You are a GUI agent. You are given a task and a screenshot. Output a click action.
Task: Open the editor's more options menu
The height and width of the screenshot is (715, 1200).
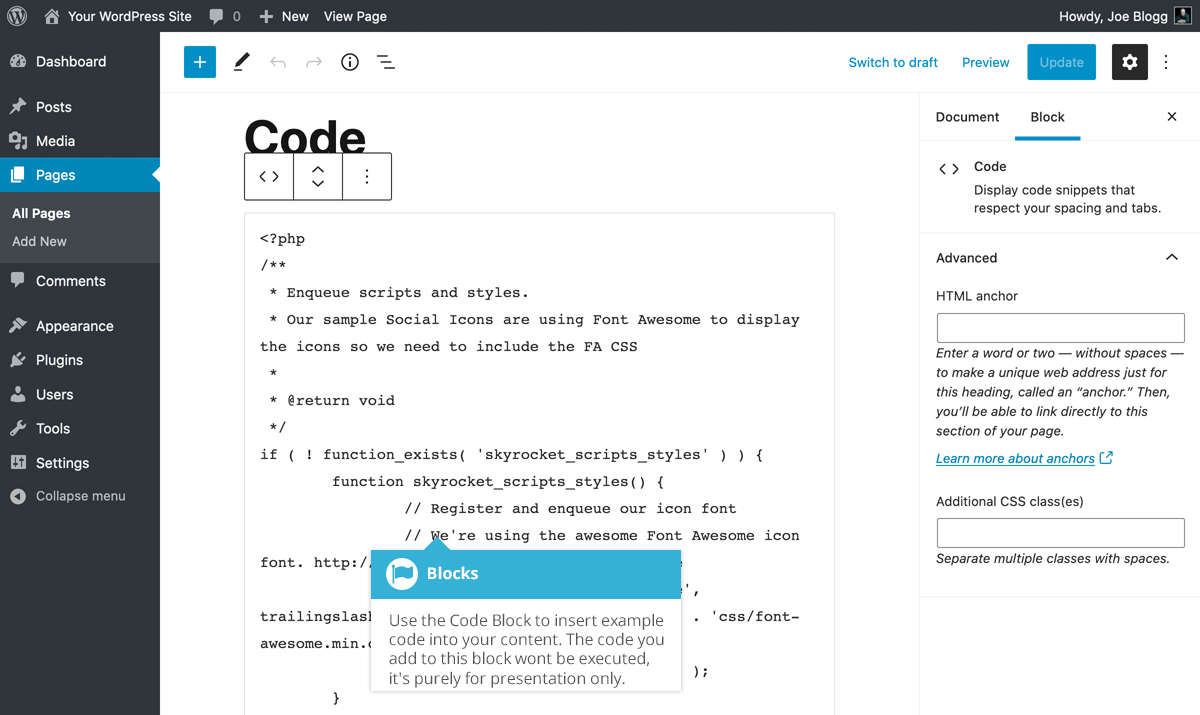[1166, 62]
